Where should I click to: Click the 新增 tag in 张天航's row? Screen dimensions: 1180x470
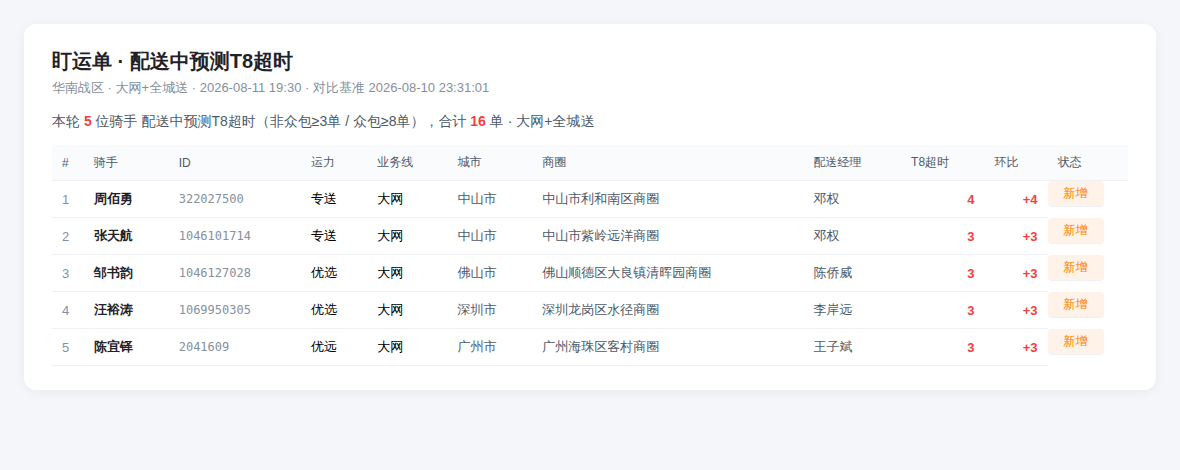(x=1075, y=230)
